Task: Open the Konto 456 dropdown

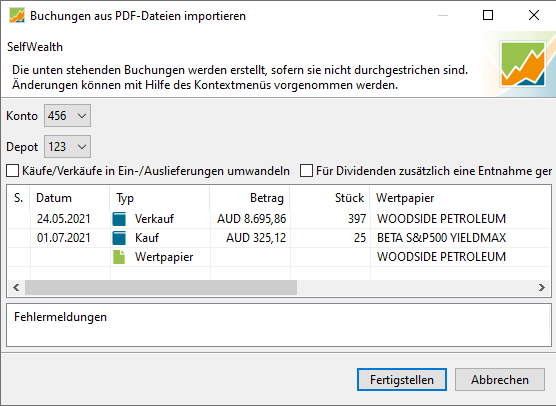Action: (x=67, y=116)
